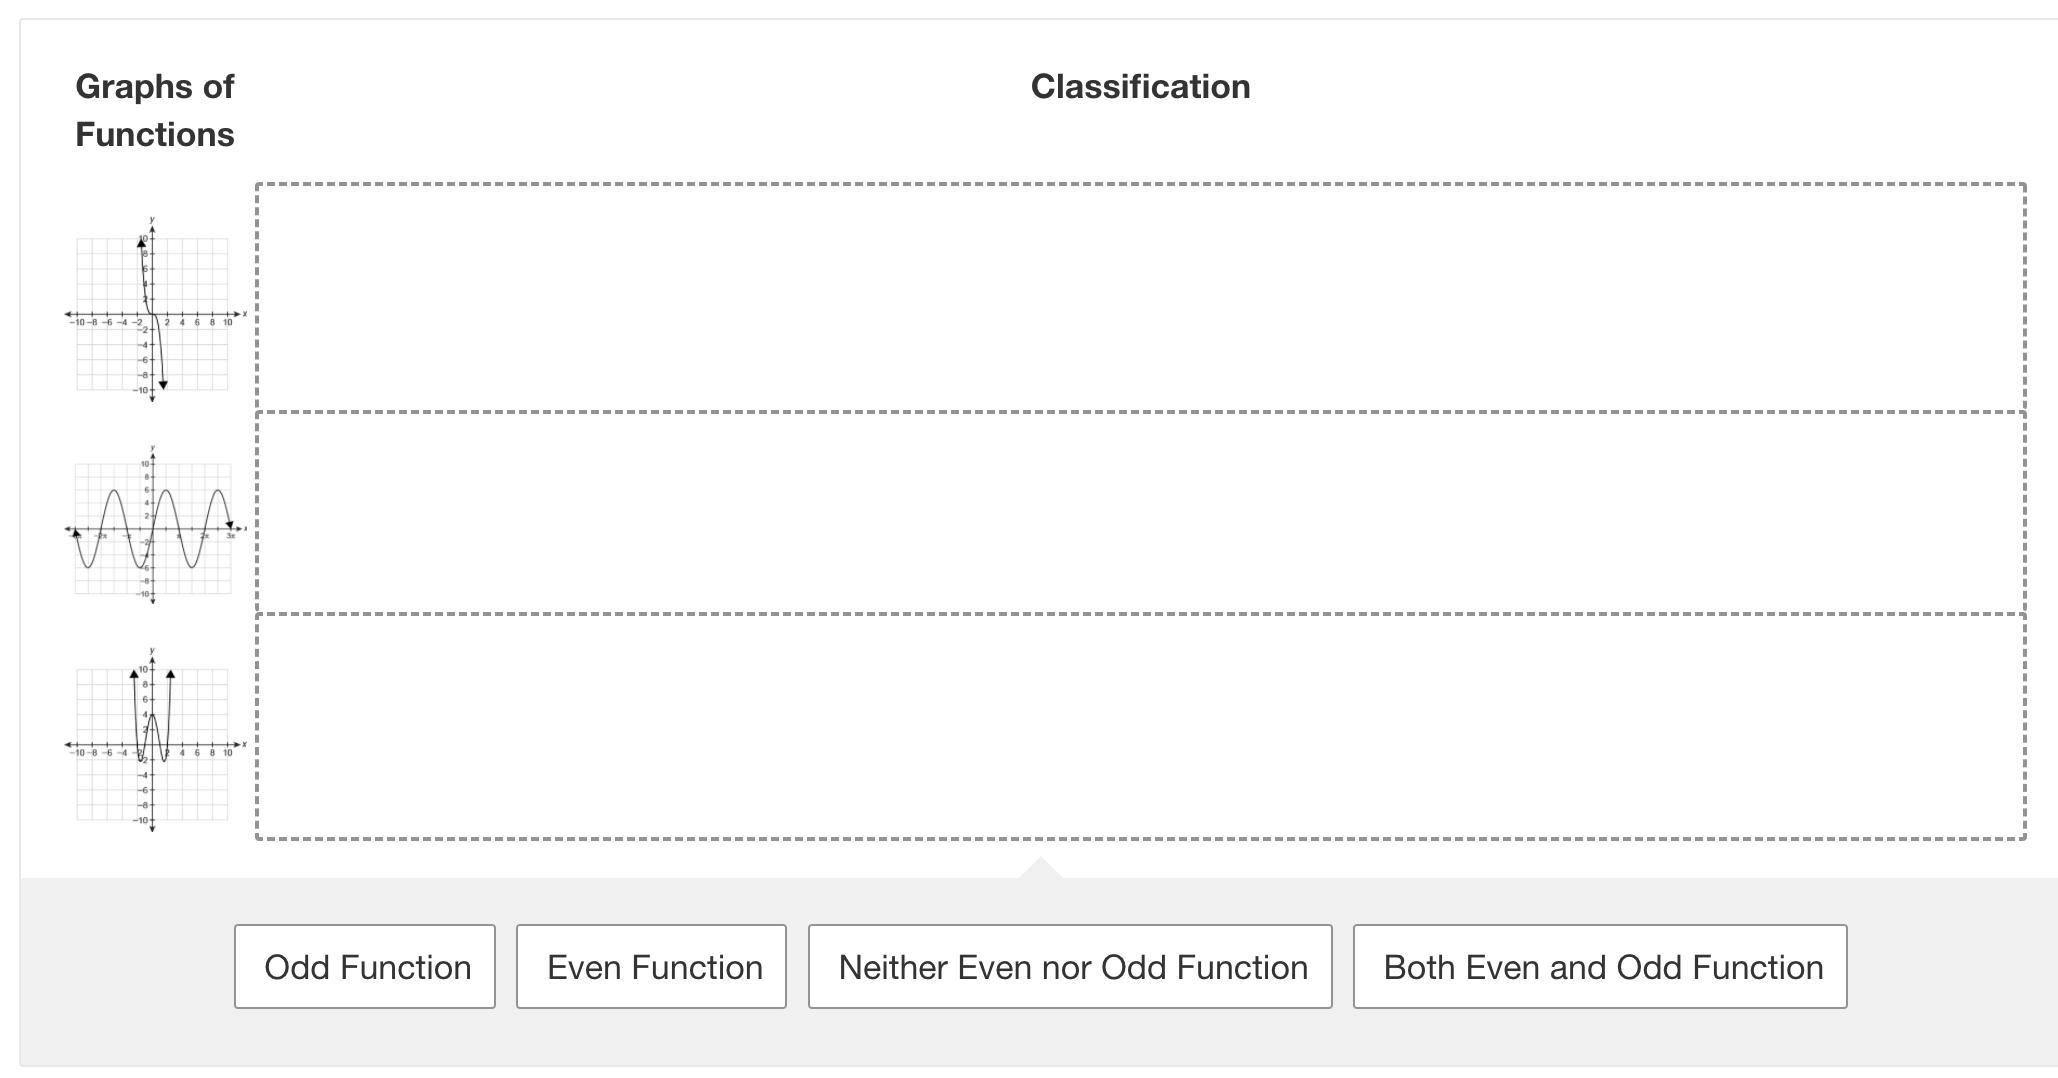Click the drop zone beside the W-shaped graph

point(1140,726)
